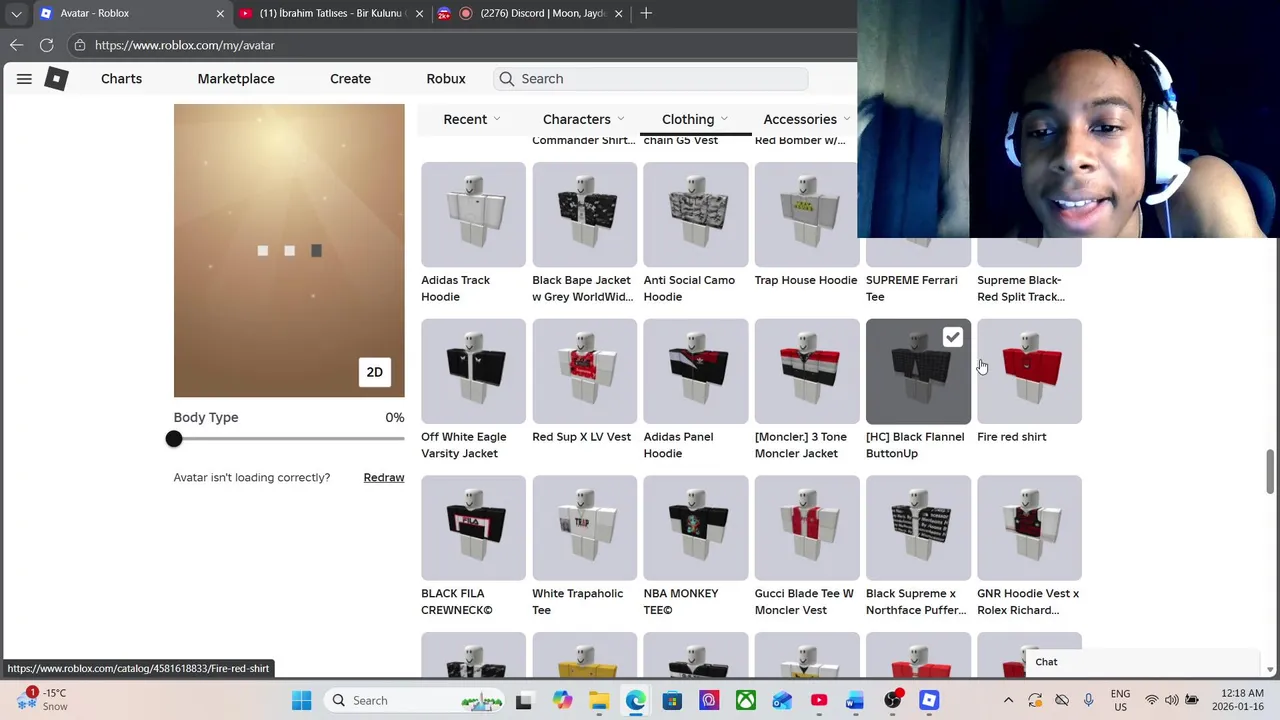Equip the GNR Hoodie Vest x Rolex

pos(1029,528)
